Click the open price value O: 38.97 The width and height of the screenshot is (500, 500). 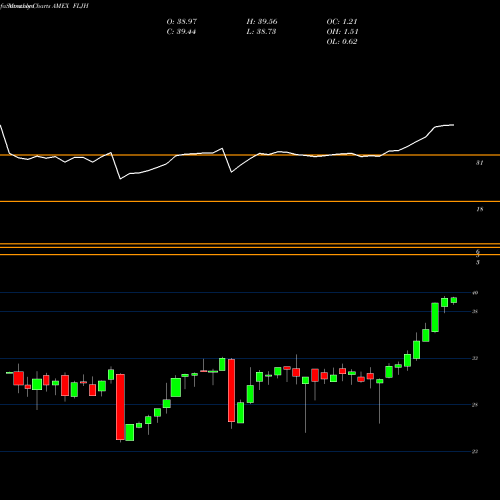pyautogui.click(x=182, y=22)
